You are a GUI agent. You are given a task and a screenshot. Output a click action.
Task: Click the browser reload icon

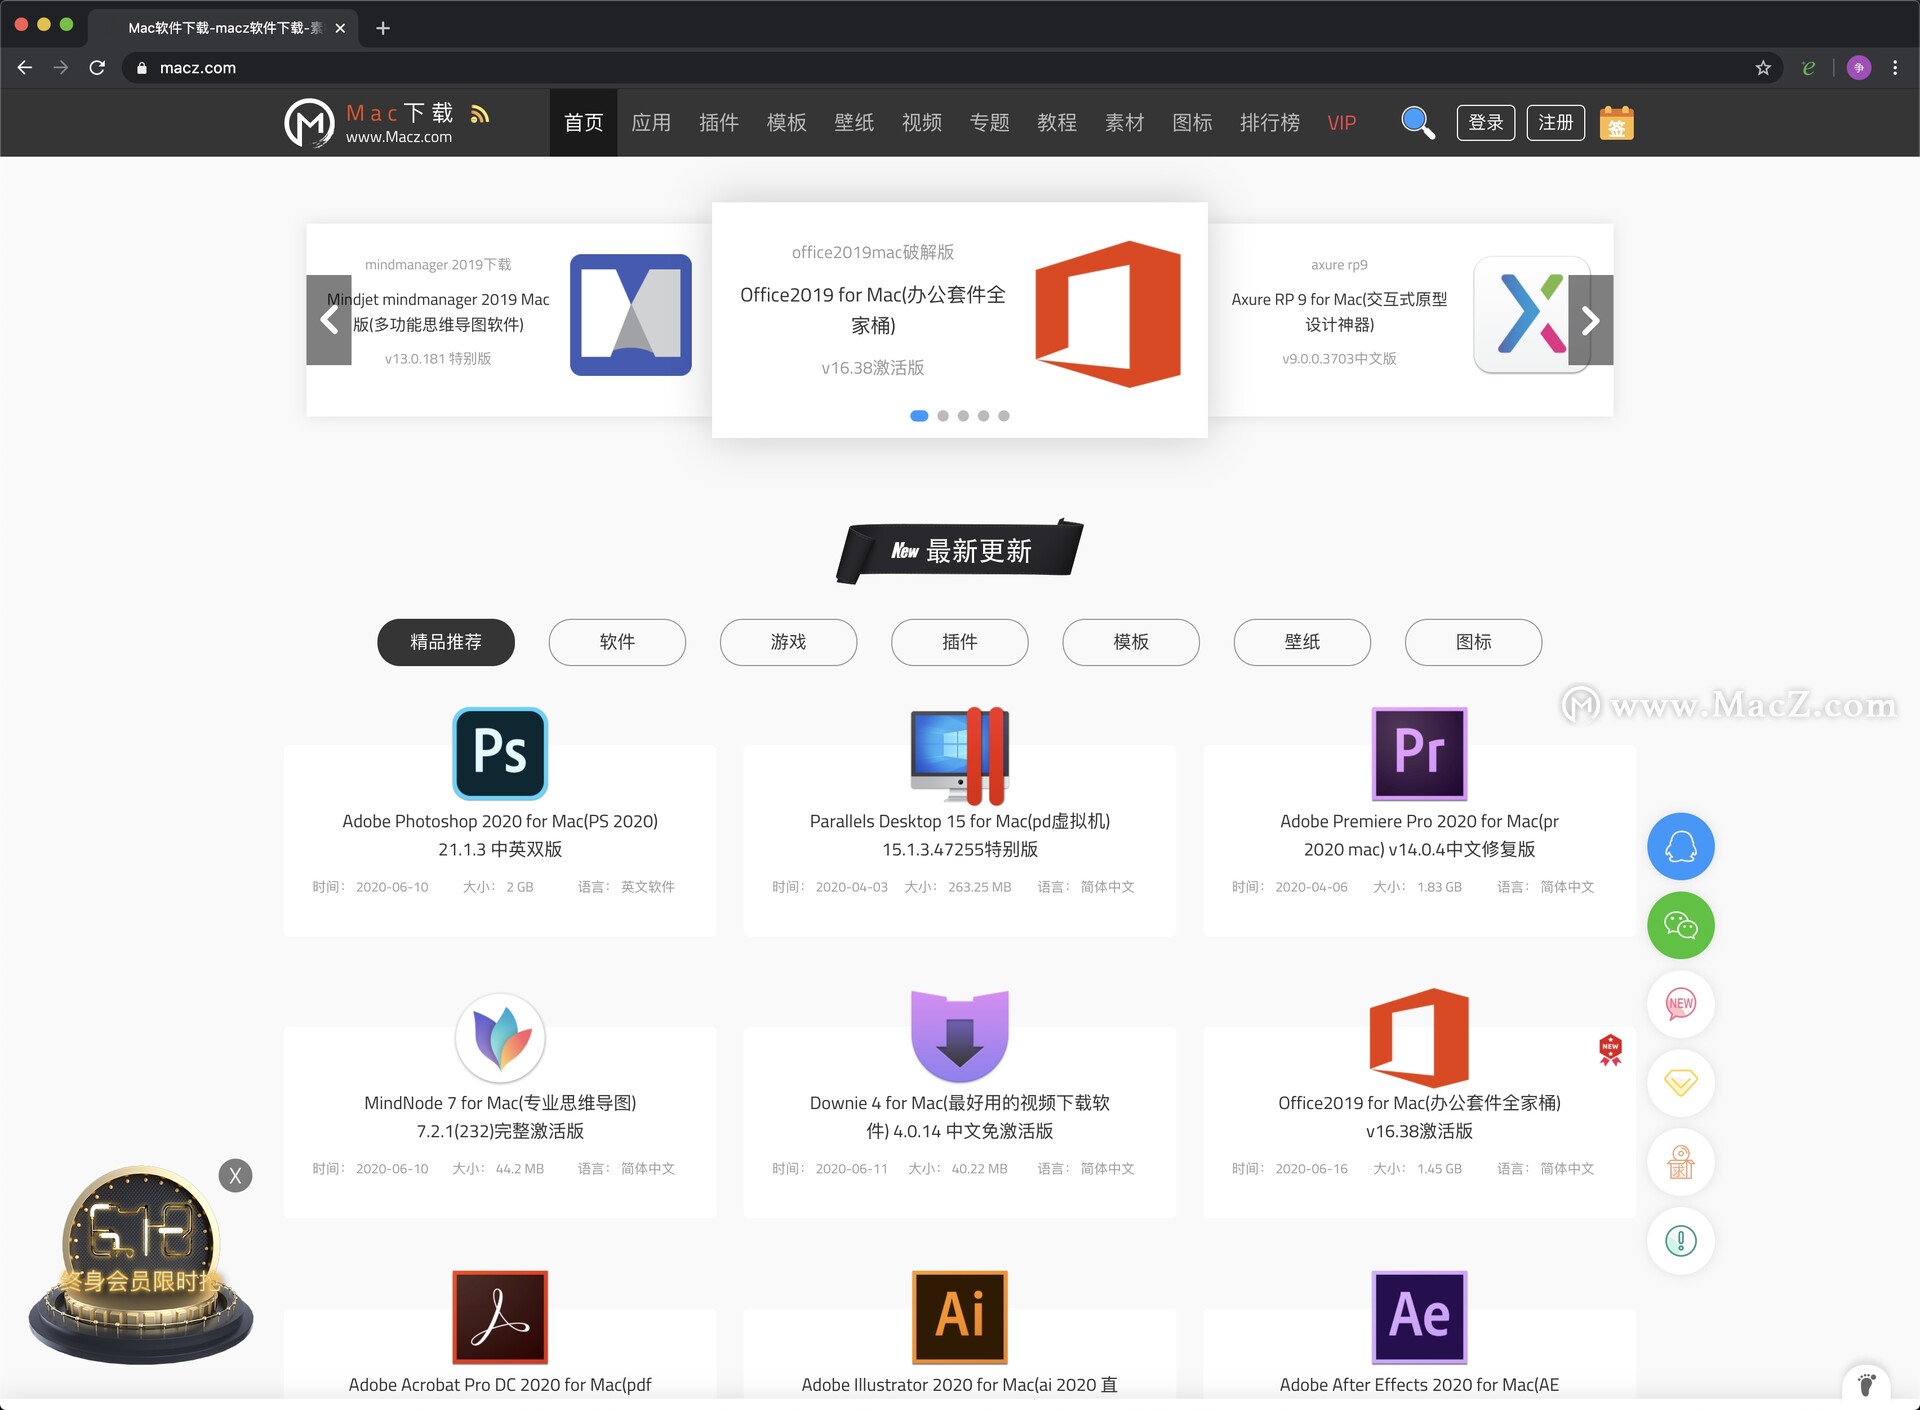point(97,68)
